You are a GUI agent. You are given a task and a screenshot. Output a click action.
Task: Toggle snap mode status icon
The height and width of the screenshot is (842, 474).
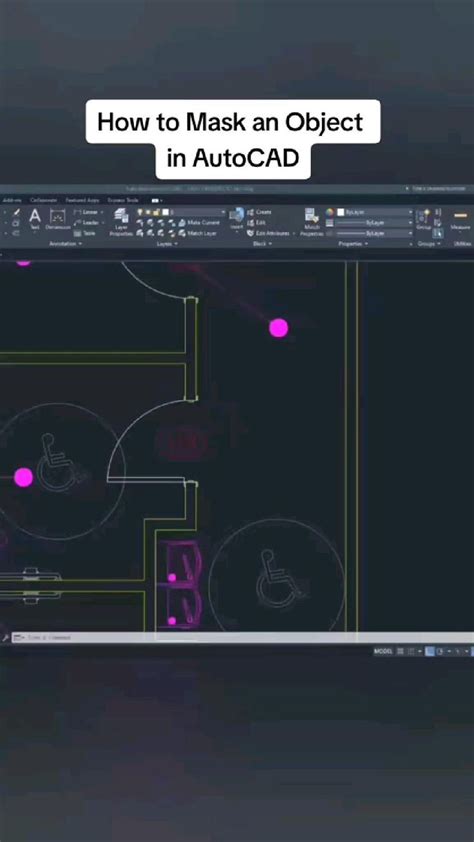pyautogui.click(x=411, y=651)
